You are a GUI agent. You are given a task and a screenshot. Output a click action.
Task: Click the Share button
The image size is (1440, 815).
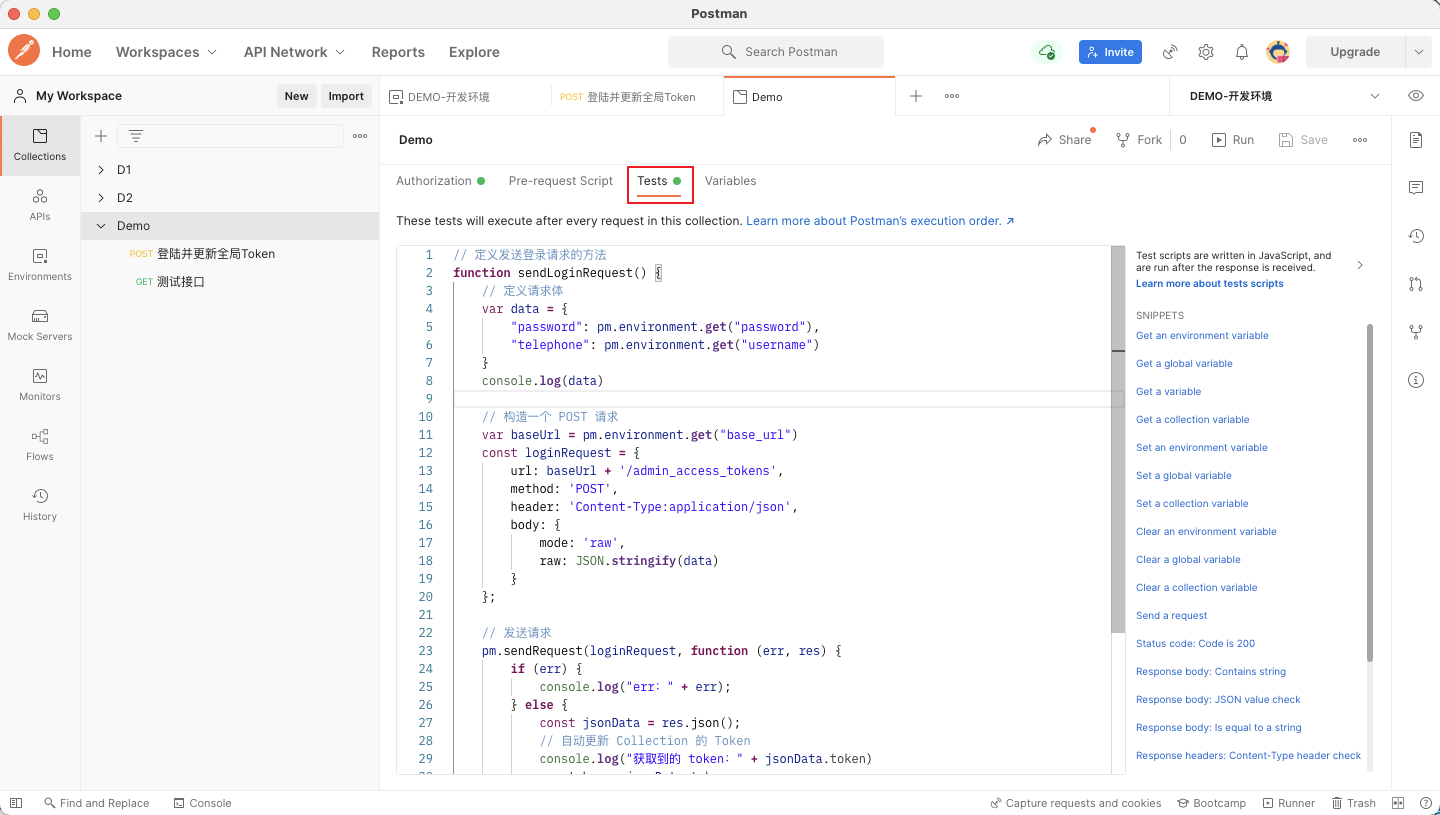1065,140
